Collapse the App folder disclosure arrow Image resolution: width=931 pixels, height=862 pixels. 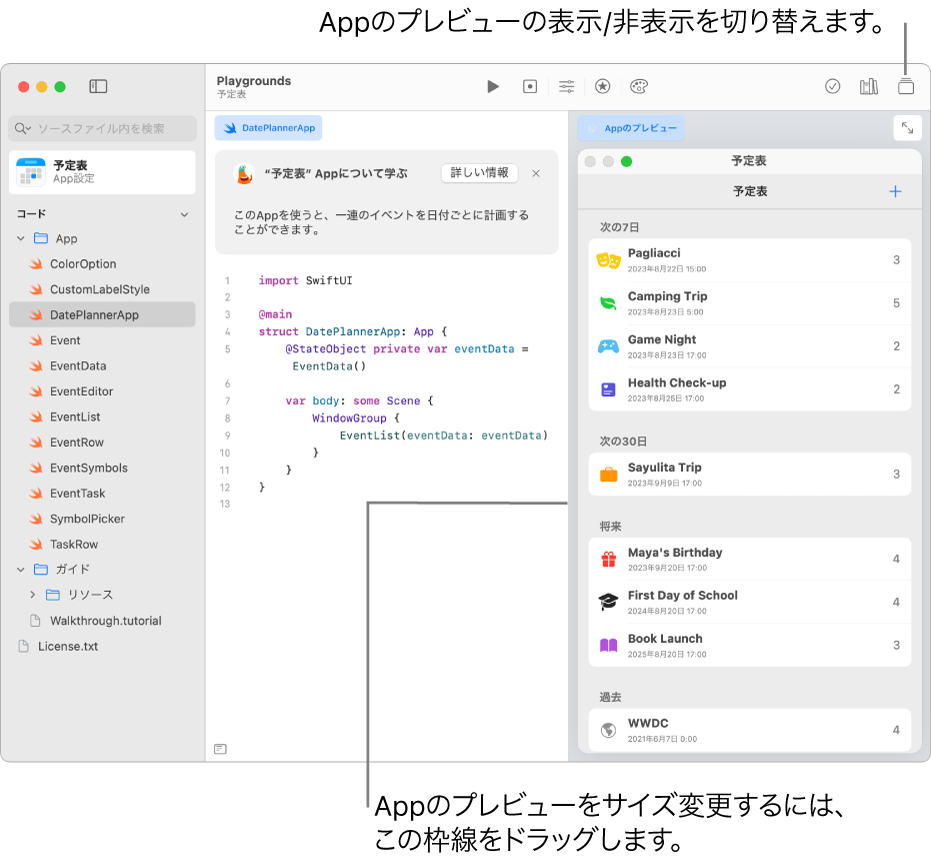21,239
